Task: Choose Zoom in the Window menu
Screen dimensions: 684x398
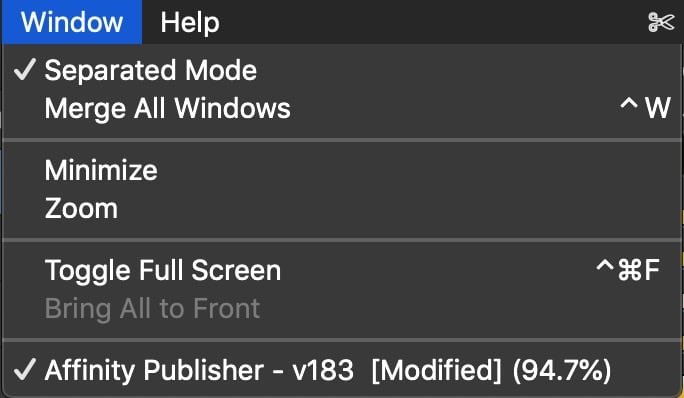Action: coord(342,208)
